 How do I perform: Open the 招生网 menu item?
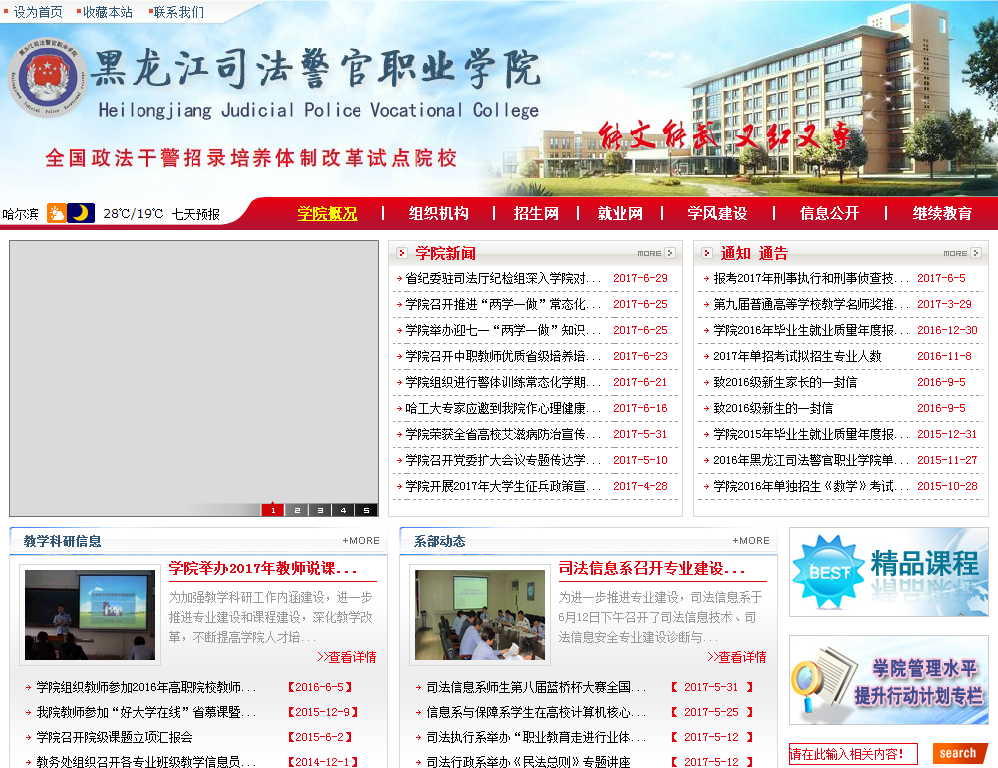536,213
